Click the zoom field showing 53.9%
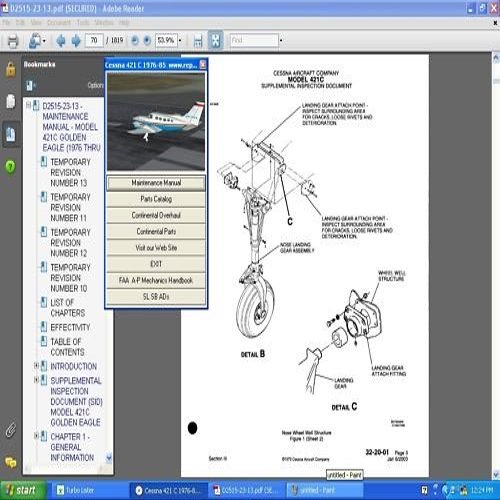 coord(166,41)
